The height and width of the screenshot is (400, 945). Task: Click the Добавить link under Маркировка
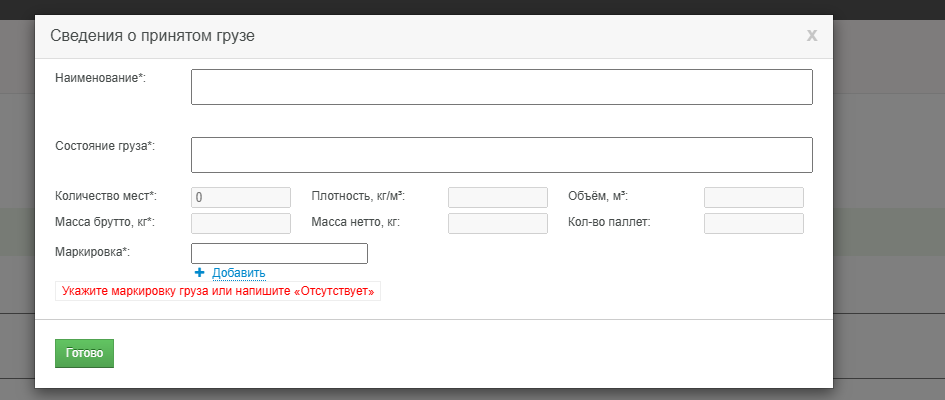pos(239,273)
